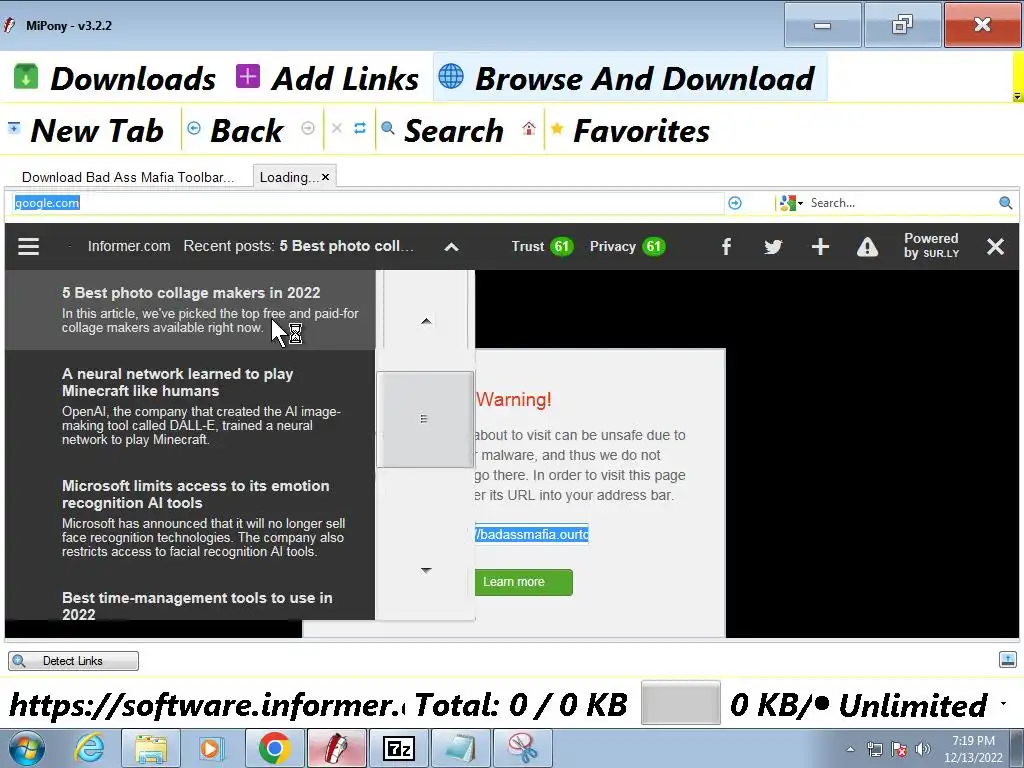Share on Twitter icon

[773, 246]
